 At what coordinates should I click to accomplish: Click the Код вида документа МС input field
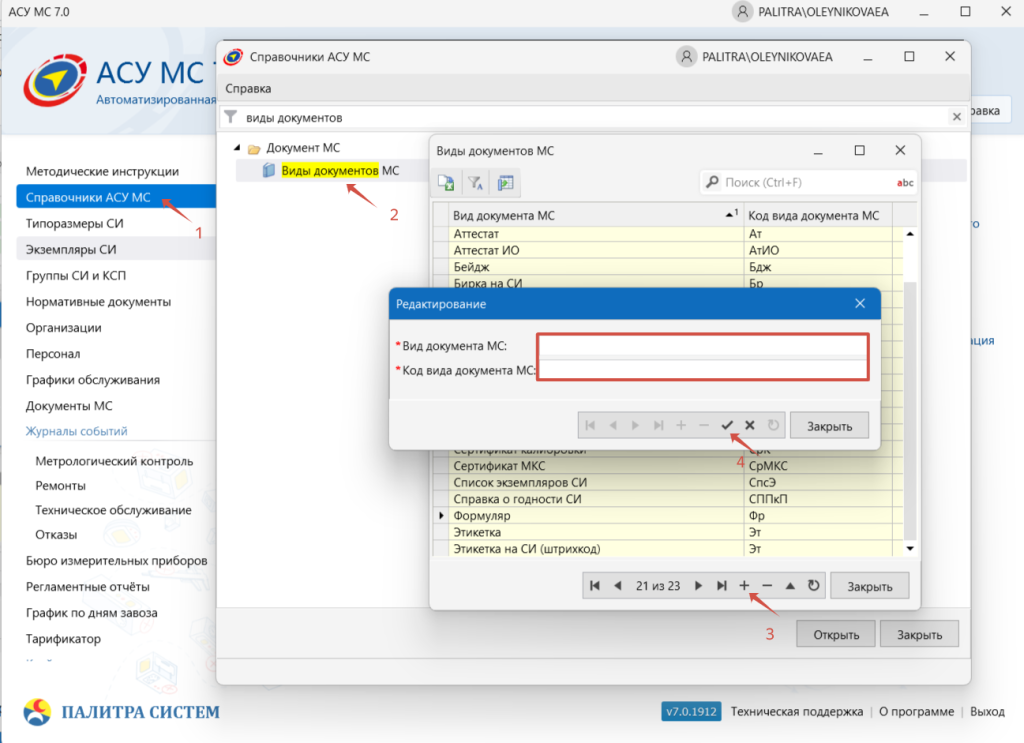[x=703, y=370]
